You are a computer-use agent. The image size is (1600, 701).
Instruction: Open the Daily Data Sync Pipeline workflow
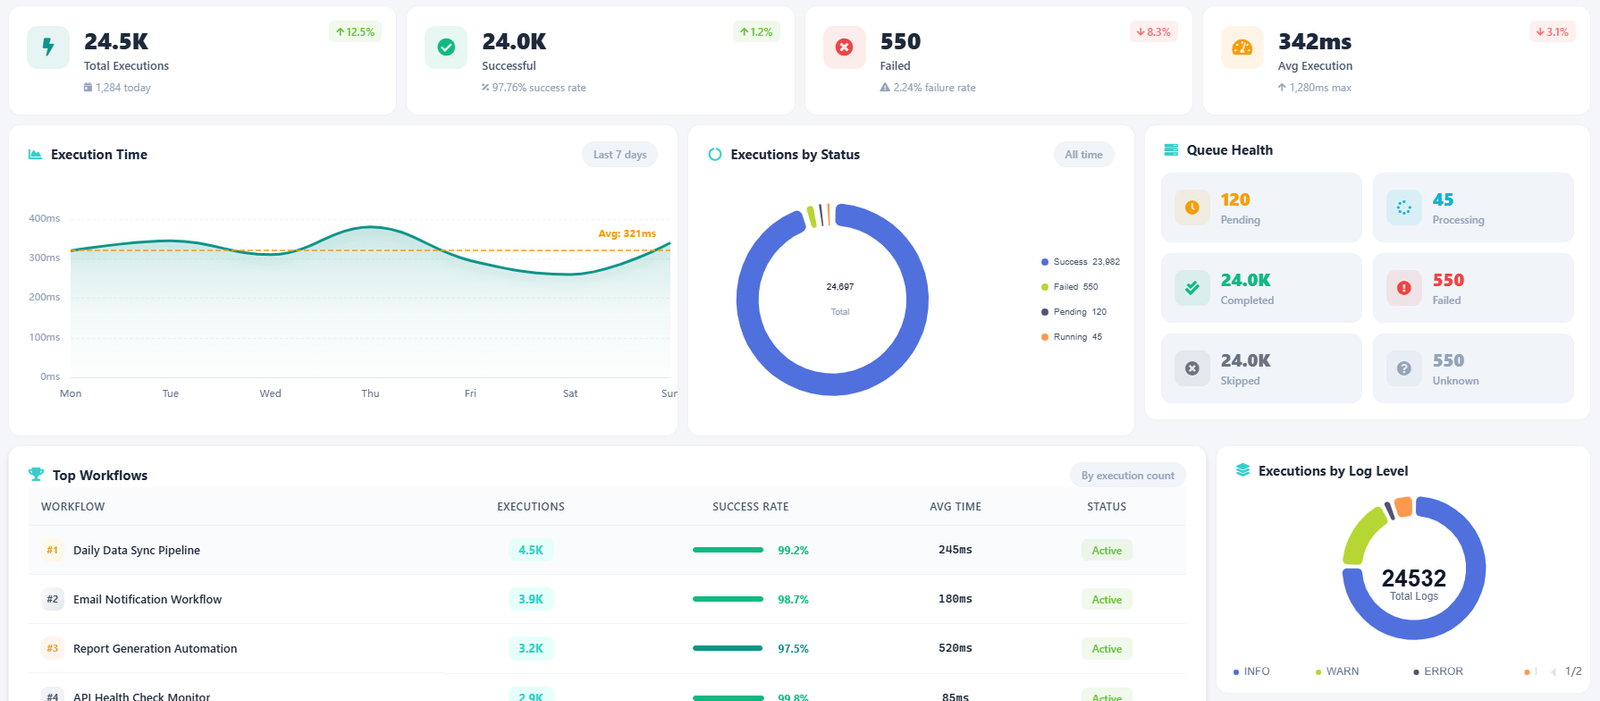coord(136,550)
